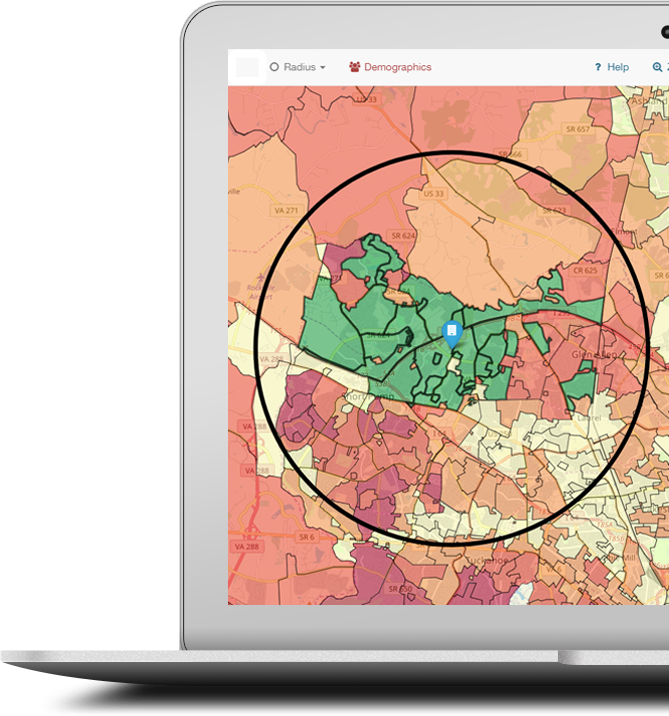Click the VA 271 route shield
This screenshot has width=669, height=716.
tap(285, 211)
